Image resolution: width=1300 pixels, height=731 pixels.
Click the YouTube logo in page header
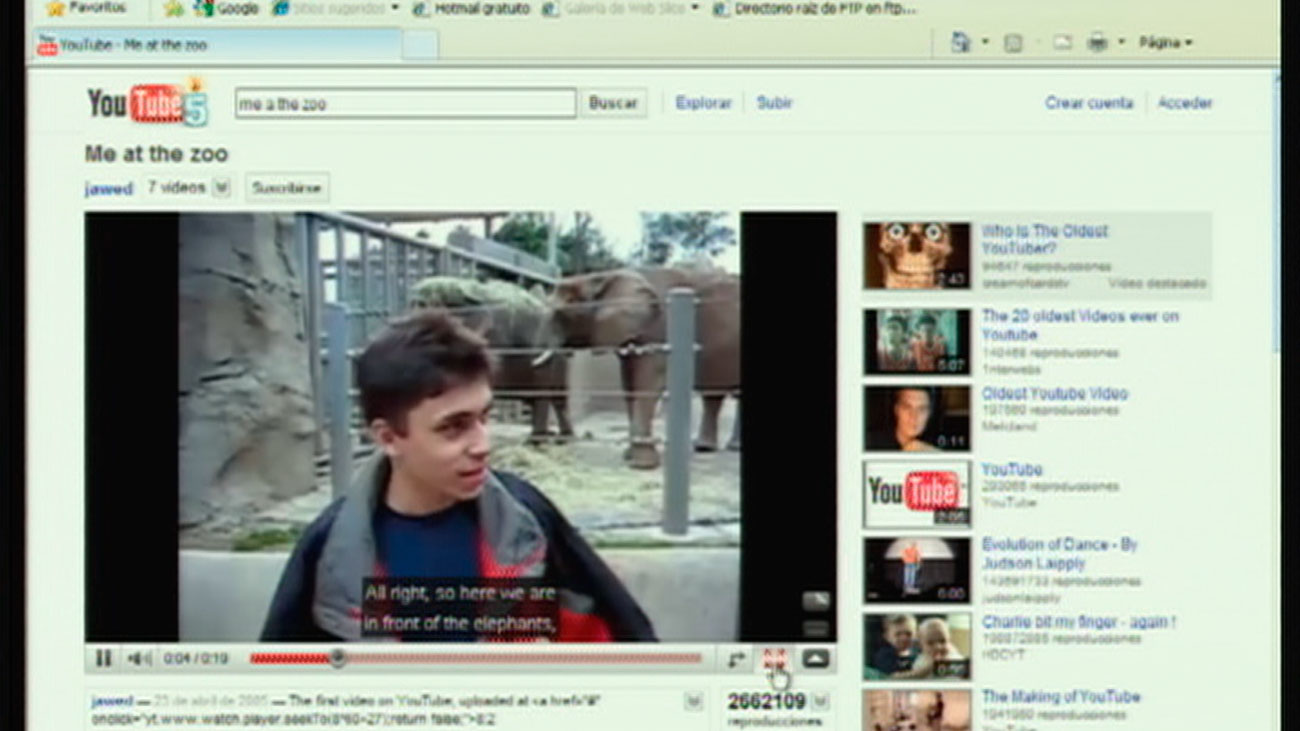(x=146, y=102)
